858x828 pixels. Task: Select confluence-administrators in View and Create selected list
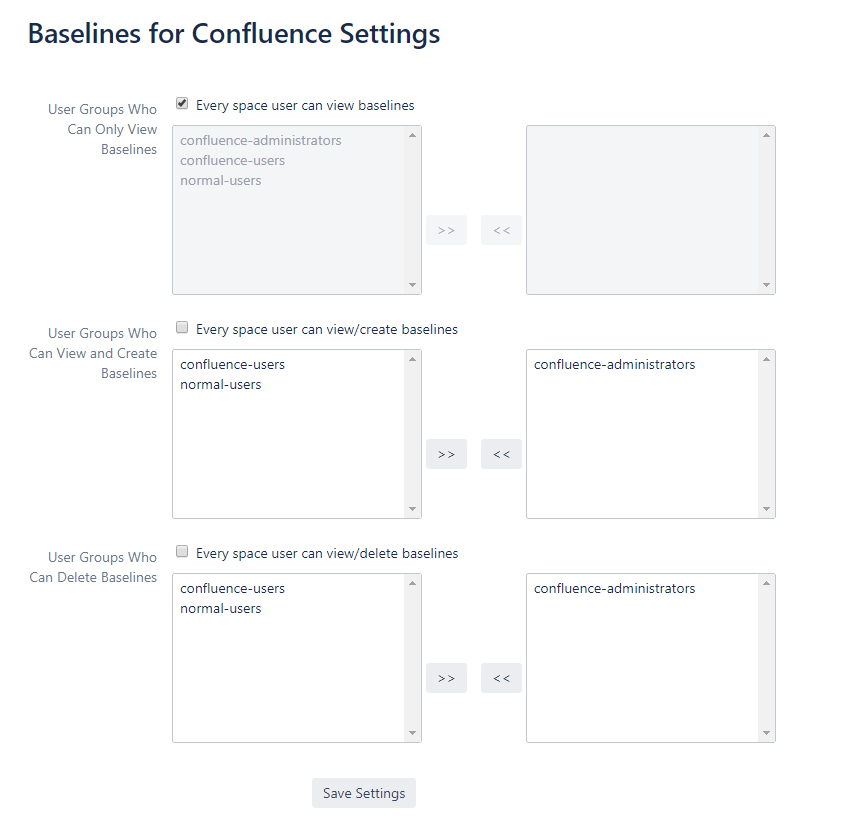pos(614,365)
